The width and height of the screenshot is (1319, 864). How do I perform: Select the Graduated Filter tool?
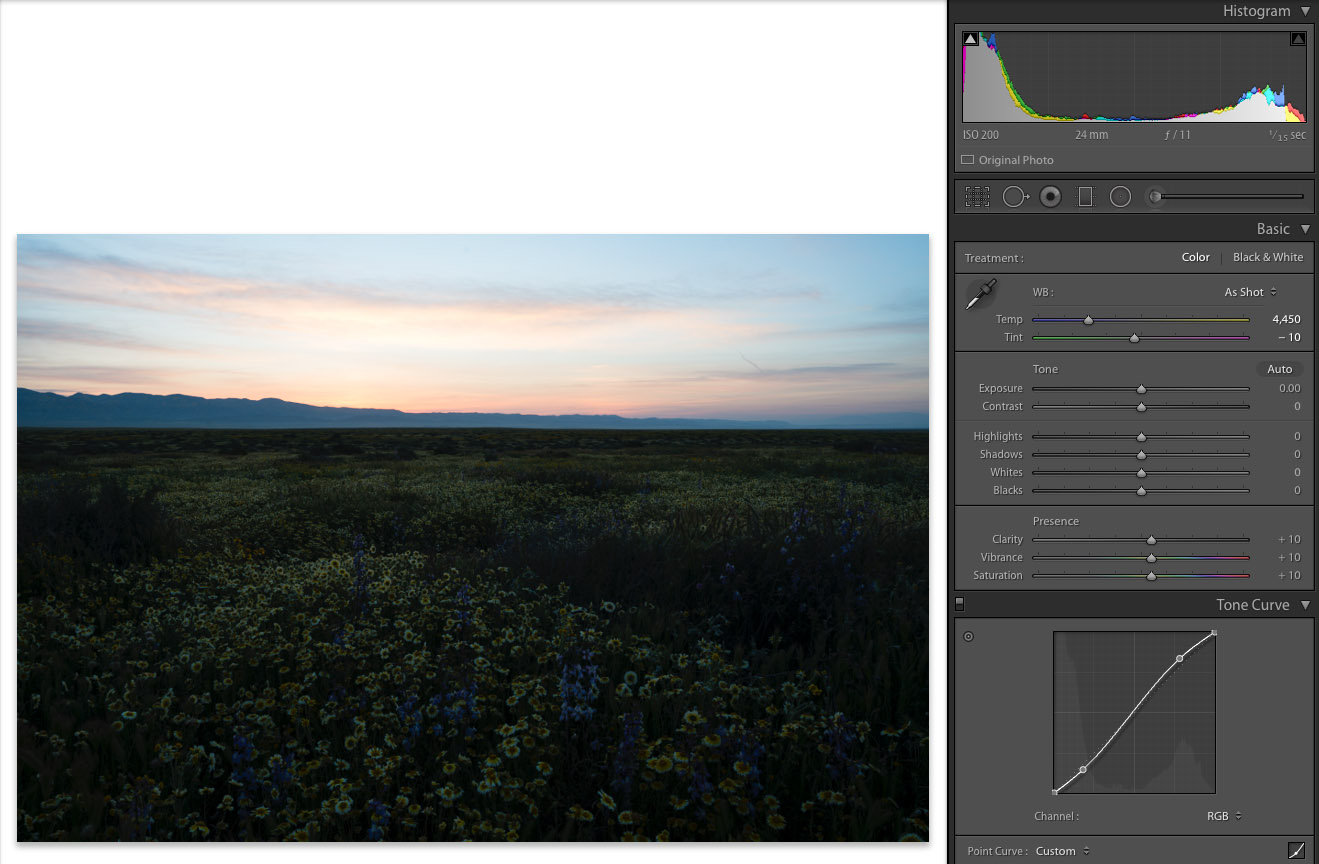1085,197
